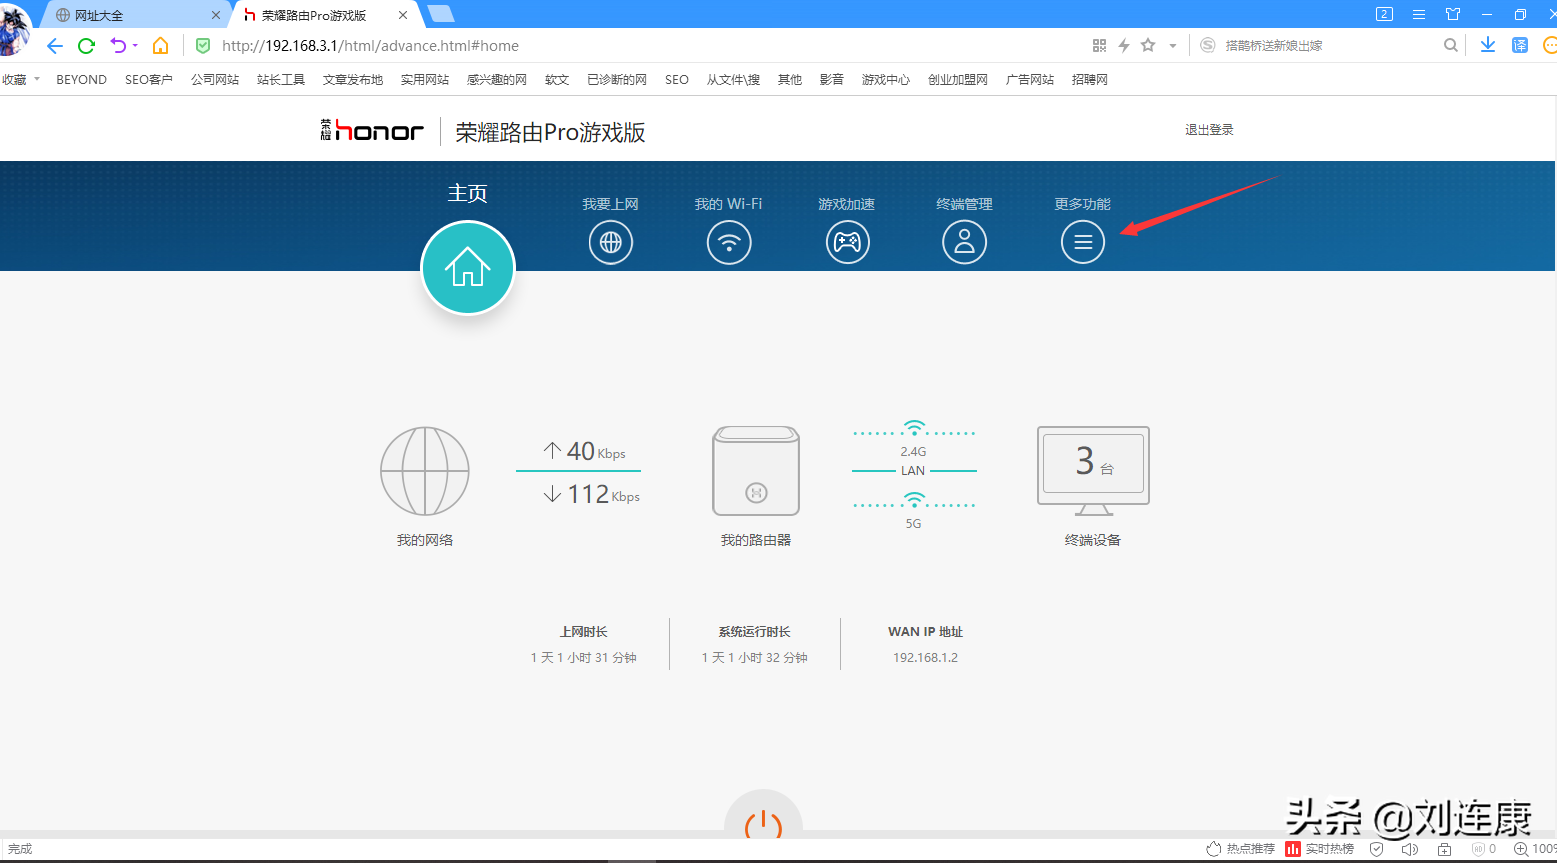Click the zoom magnifier in status bar
The image size is (1557, 863).
(x=1521, y=849)
